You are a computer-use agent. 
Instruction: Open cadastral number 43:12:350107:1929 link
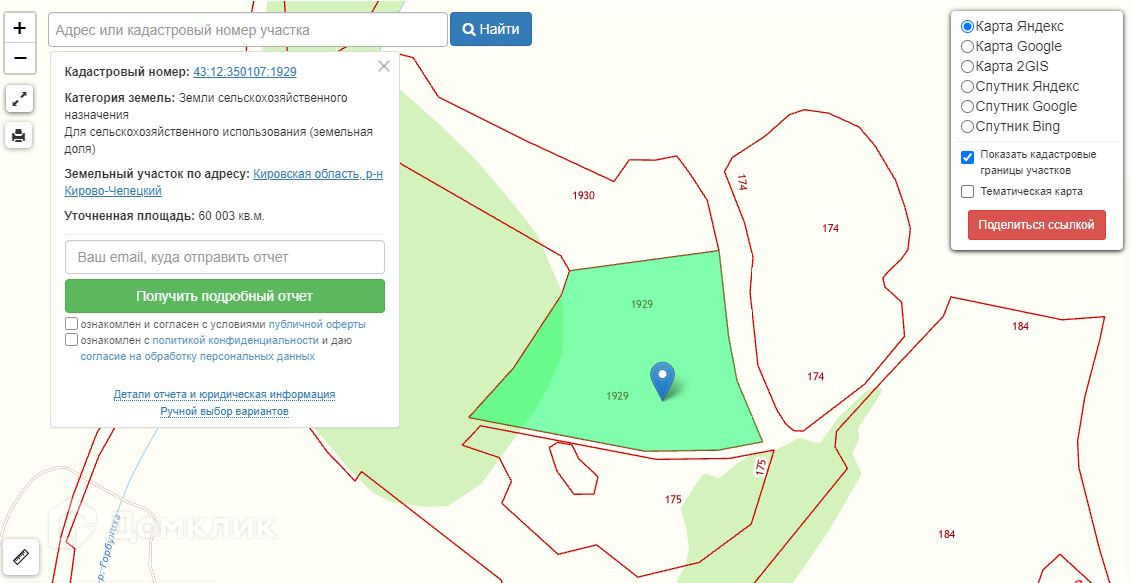click(245, 72)
